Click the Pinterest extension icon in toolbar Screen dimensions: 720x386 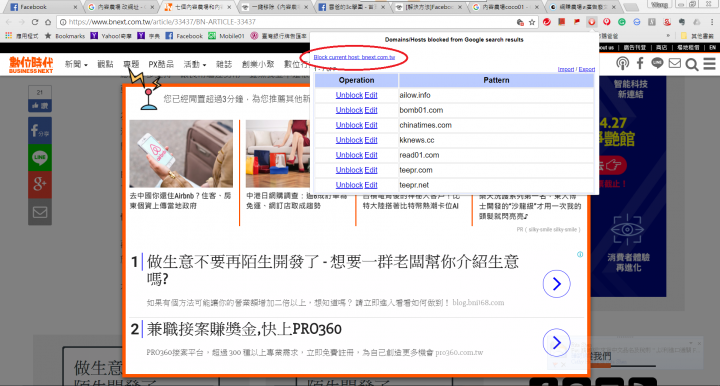[x=607, y=22]
